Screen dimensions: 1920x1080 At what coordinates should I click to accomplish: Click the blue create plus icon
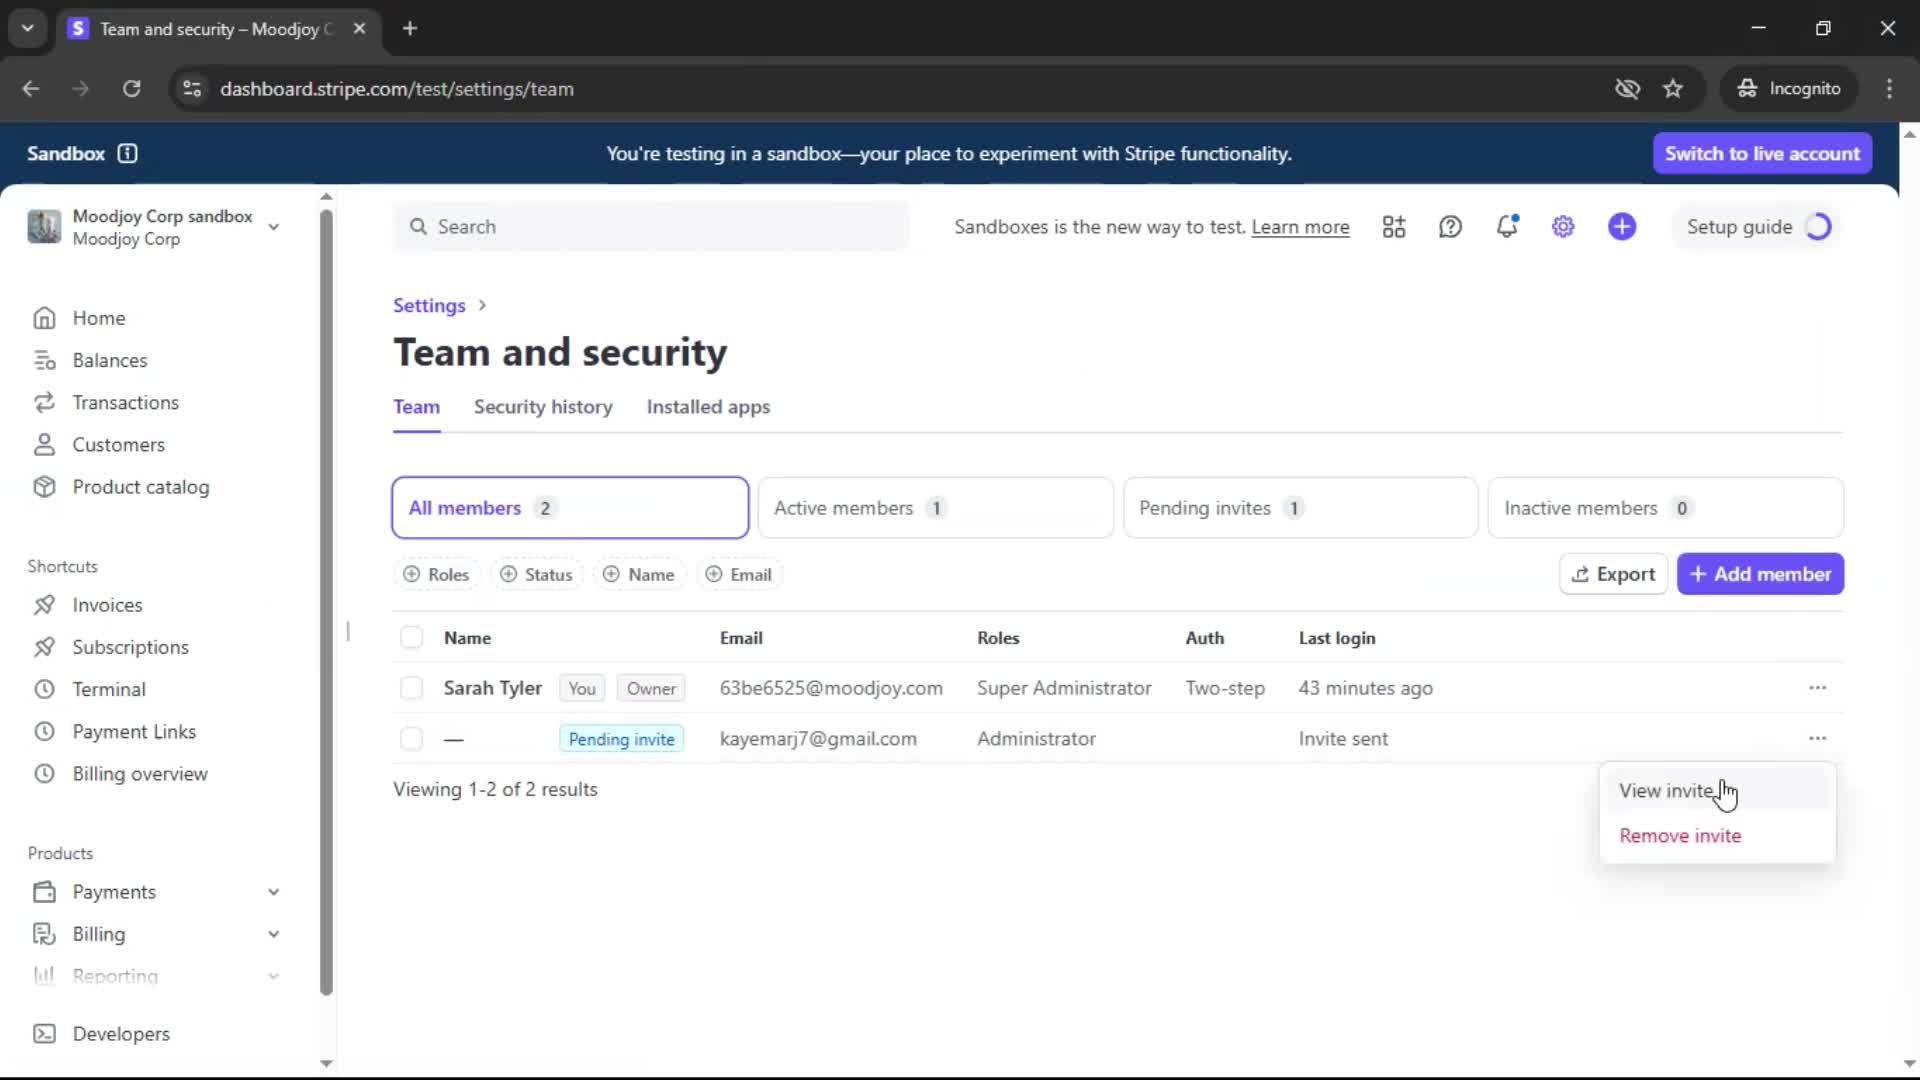tap(1622, 227)
